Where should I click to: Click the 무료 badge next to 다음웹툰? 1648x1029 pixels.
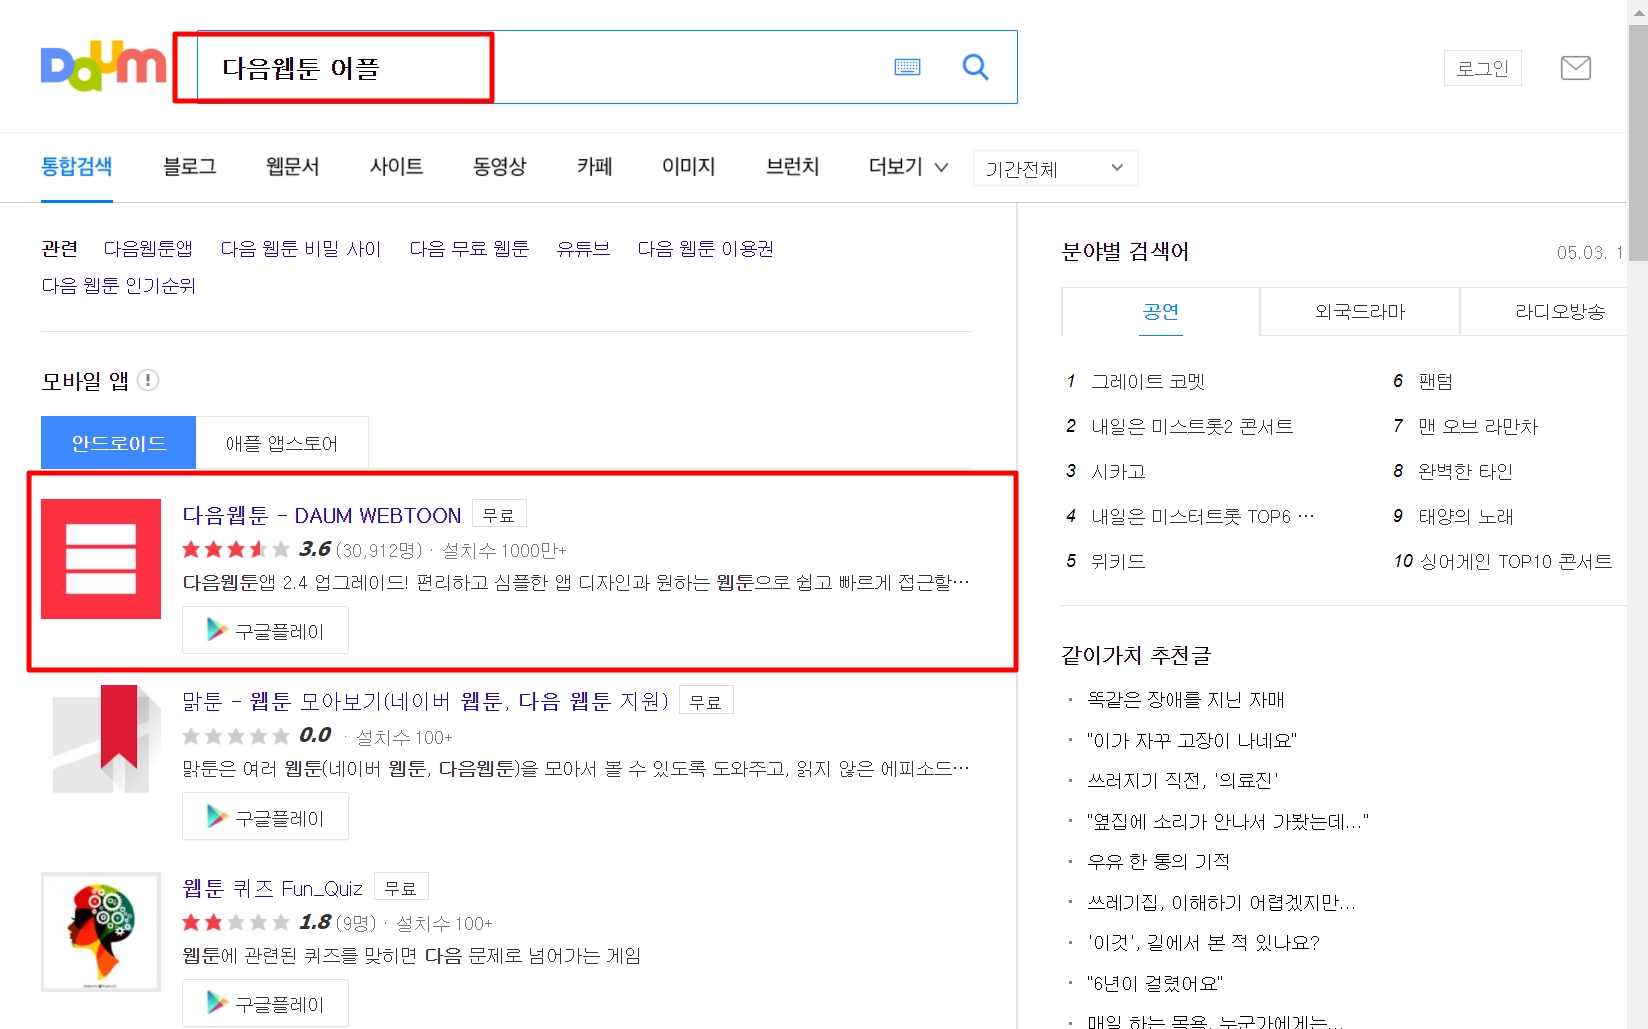coord(499,514)
